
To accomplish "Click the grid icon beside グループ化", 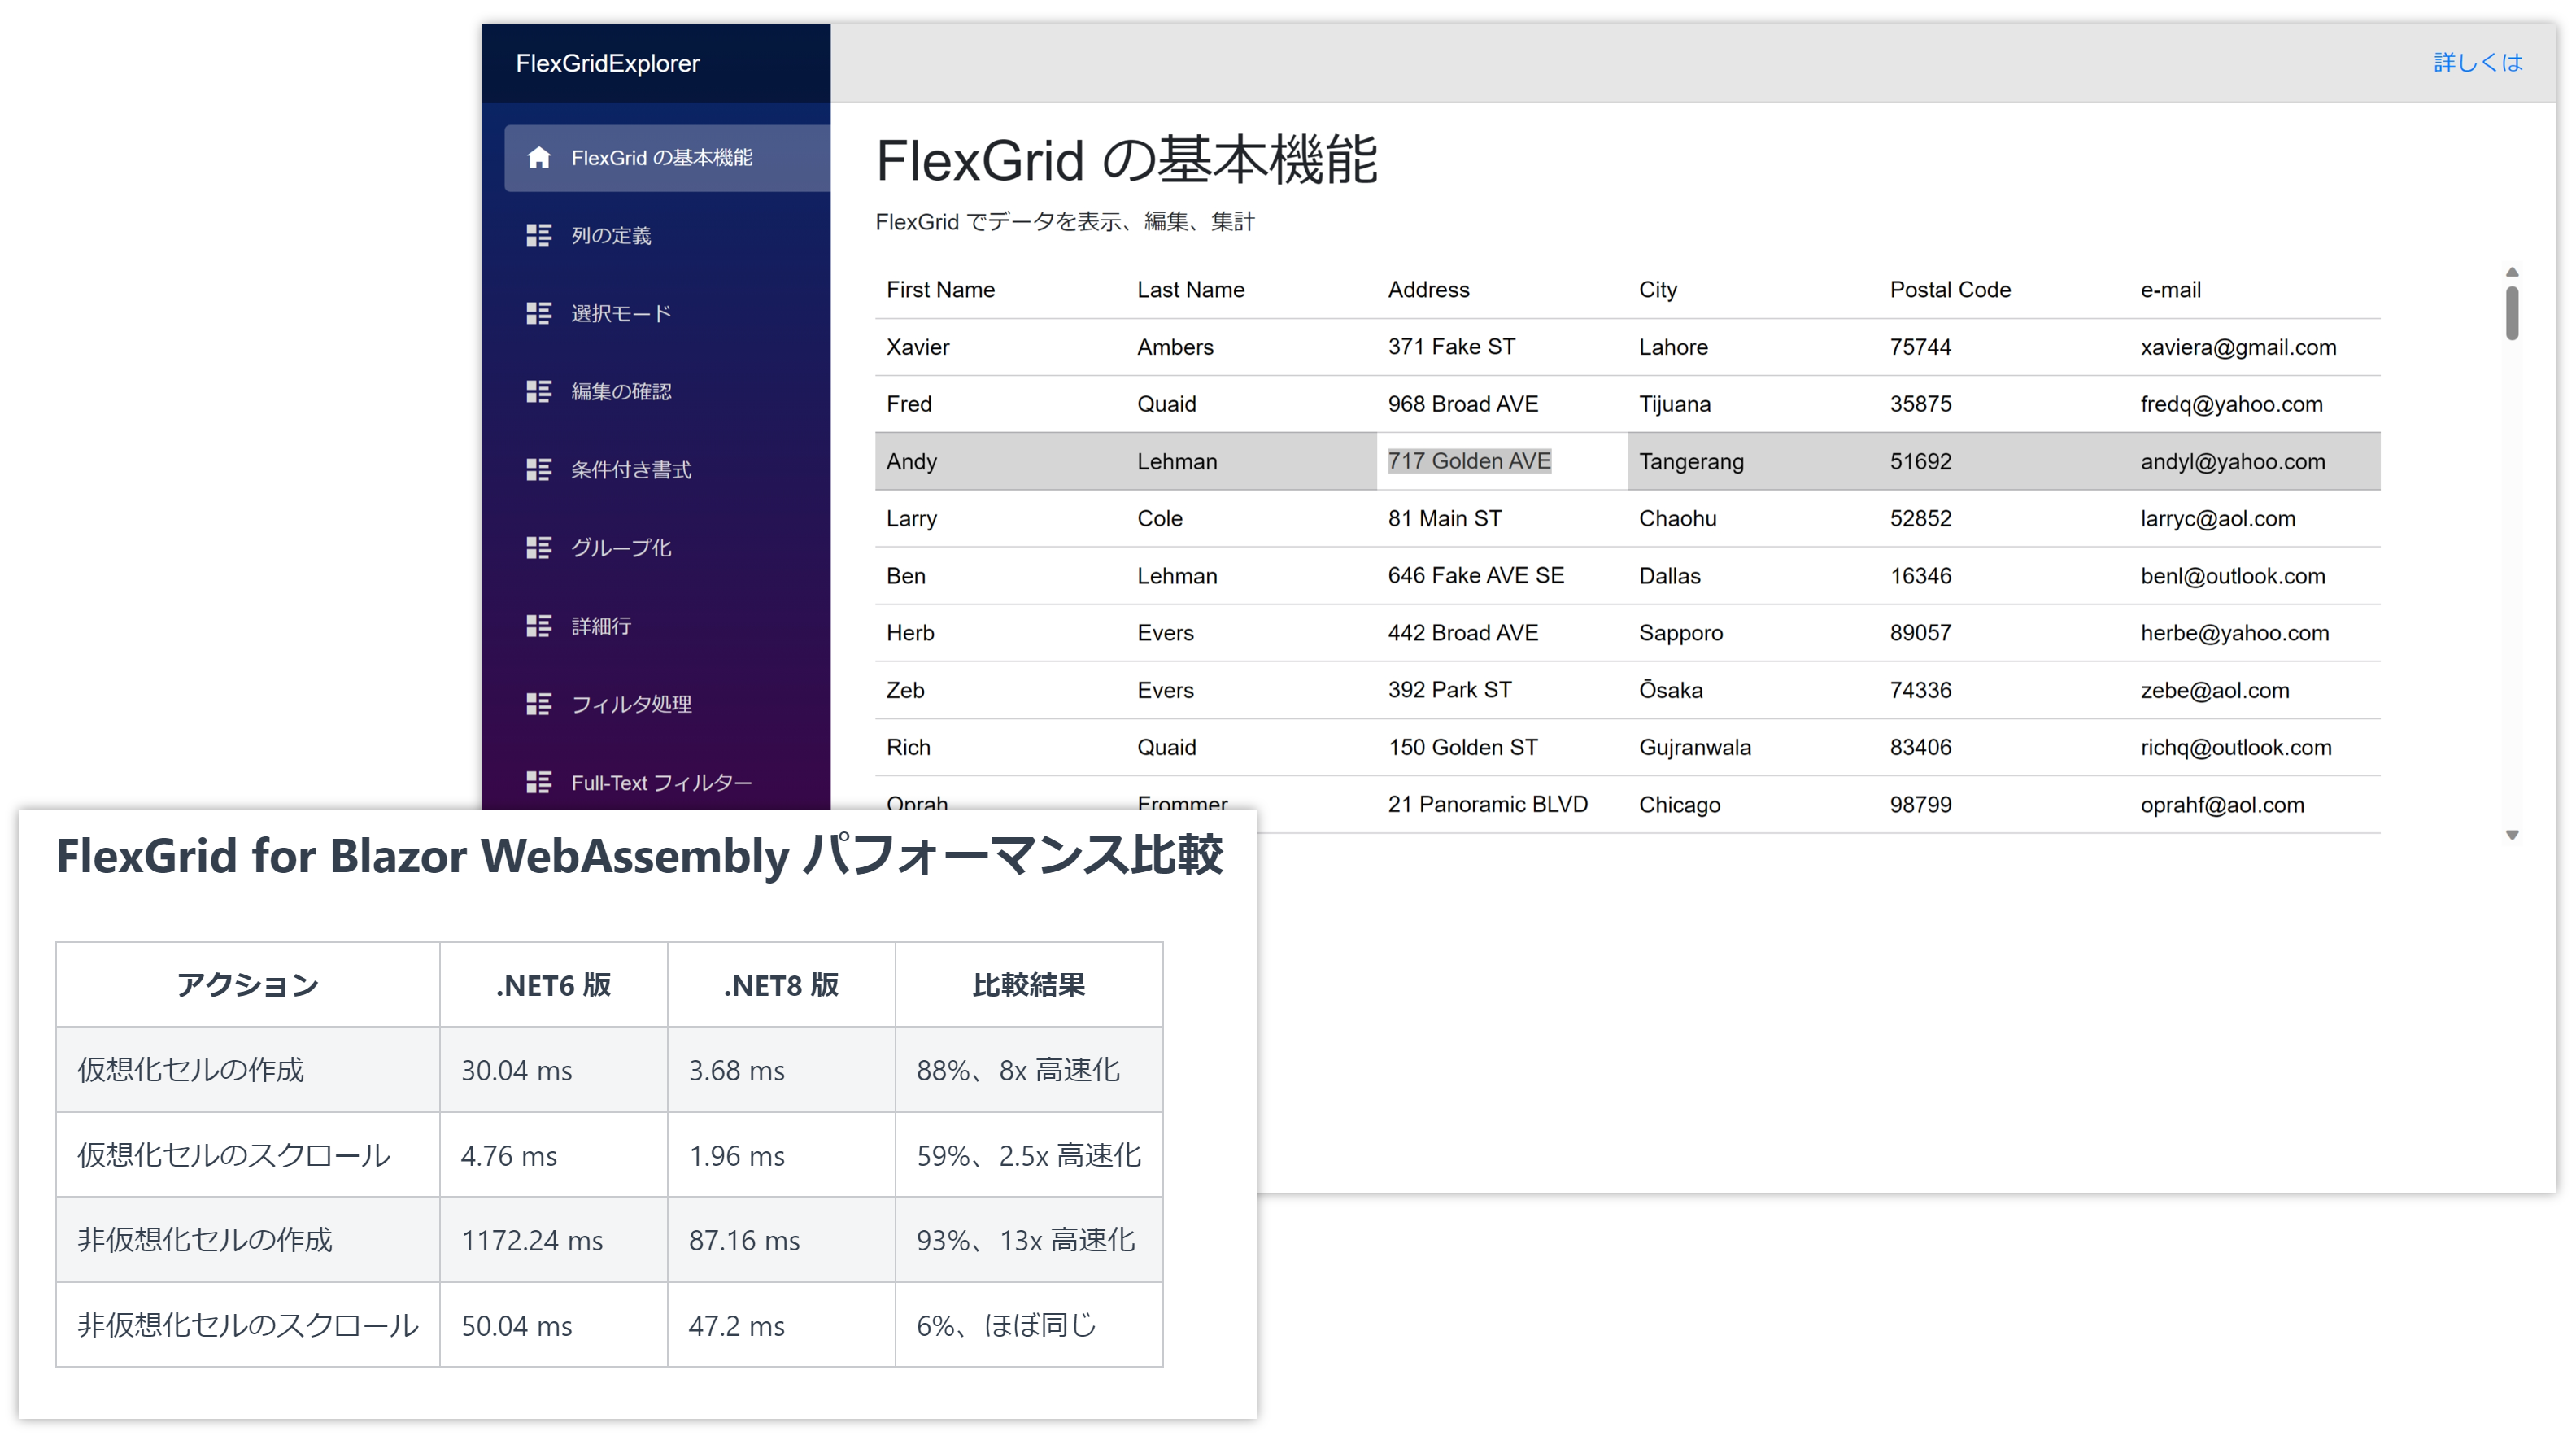I will (x=539, y=547).
